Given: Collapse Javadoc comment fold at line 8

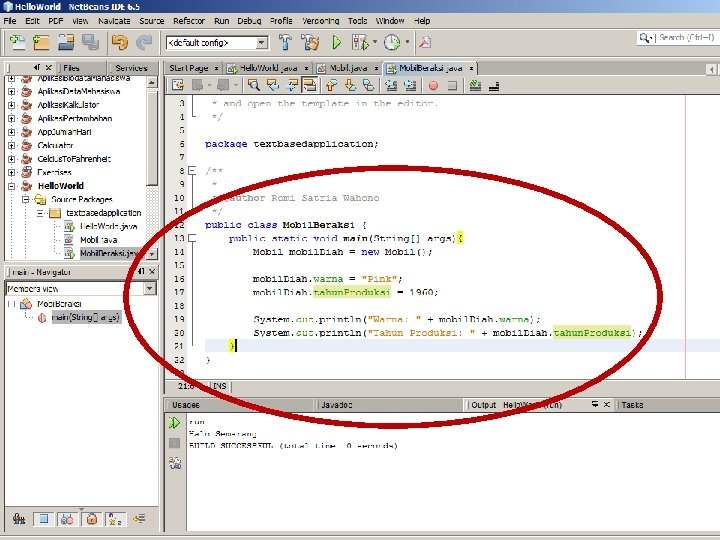Looking at the screenshot, I should [x=192, y=171].
